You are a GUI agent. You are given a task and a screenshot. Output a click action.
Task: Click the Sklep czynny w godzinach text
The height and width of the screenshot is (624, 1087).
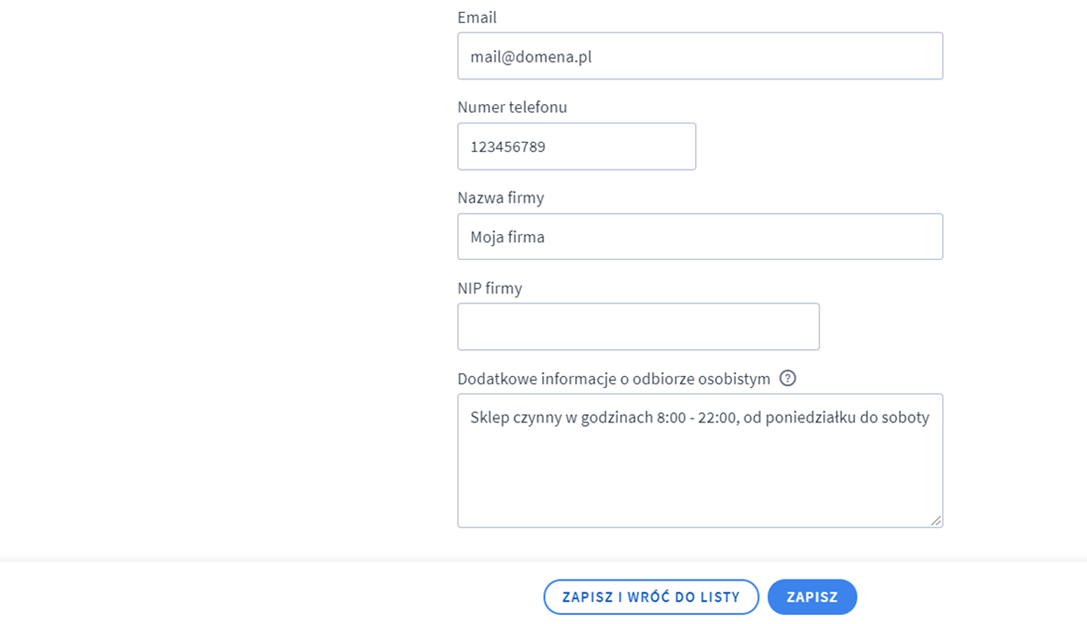560,417
